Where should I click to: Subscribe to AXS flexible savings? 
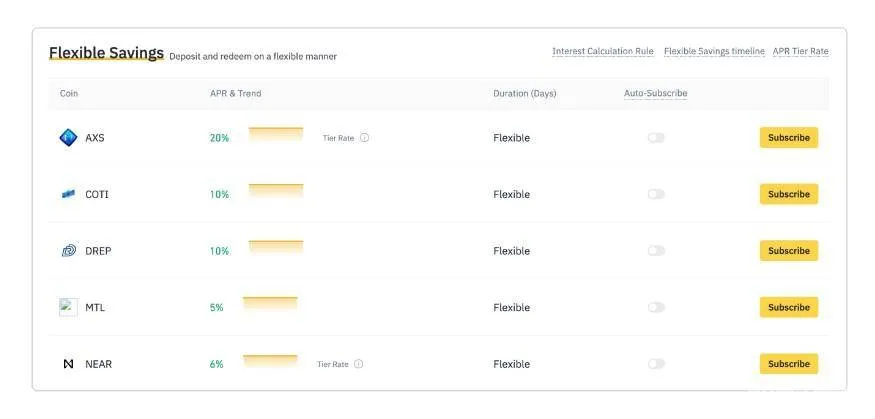click(788, 138)
